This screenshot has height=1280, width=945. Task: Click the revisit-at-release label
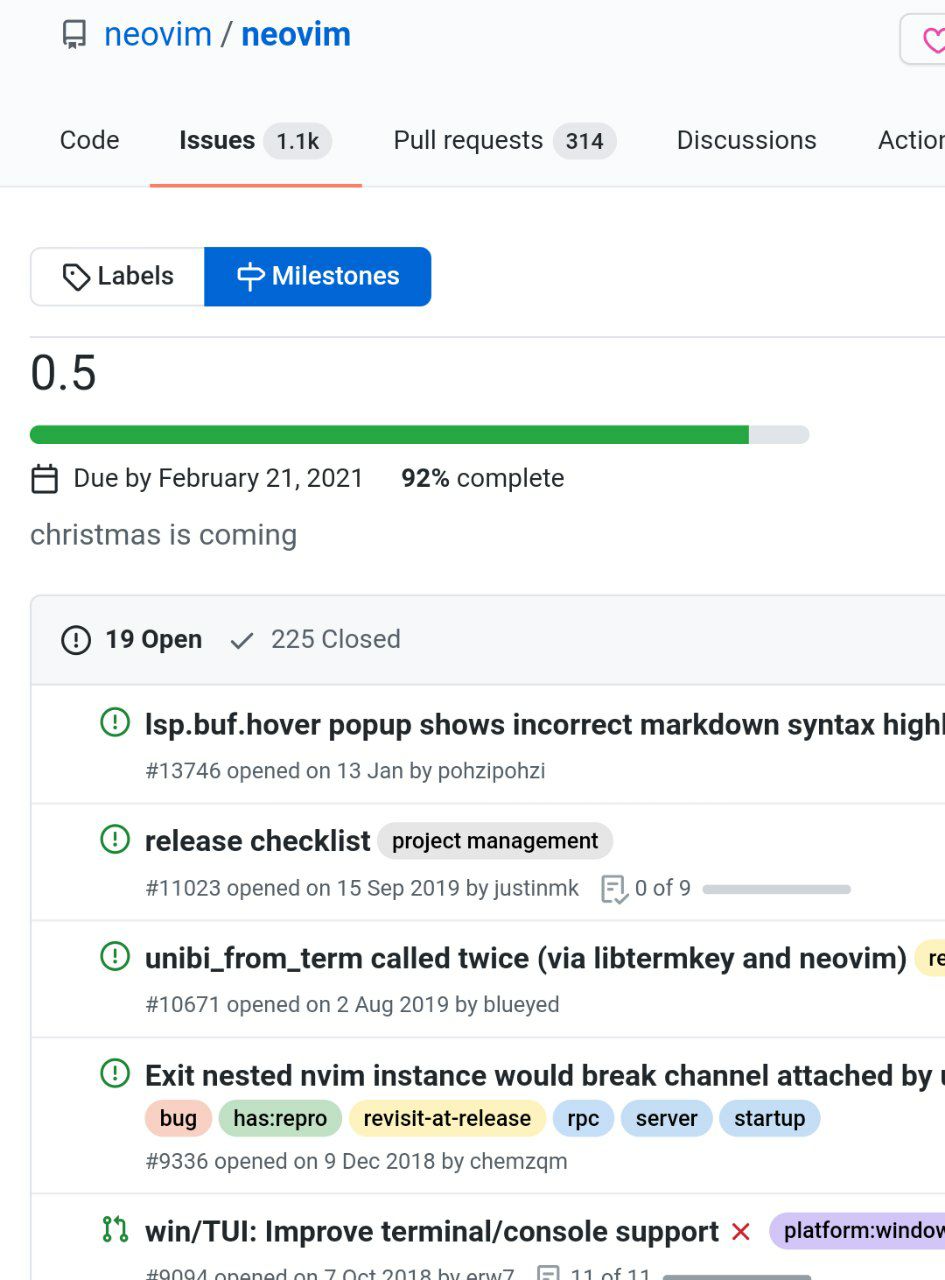447,1118
